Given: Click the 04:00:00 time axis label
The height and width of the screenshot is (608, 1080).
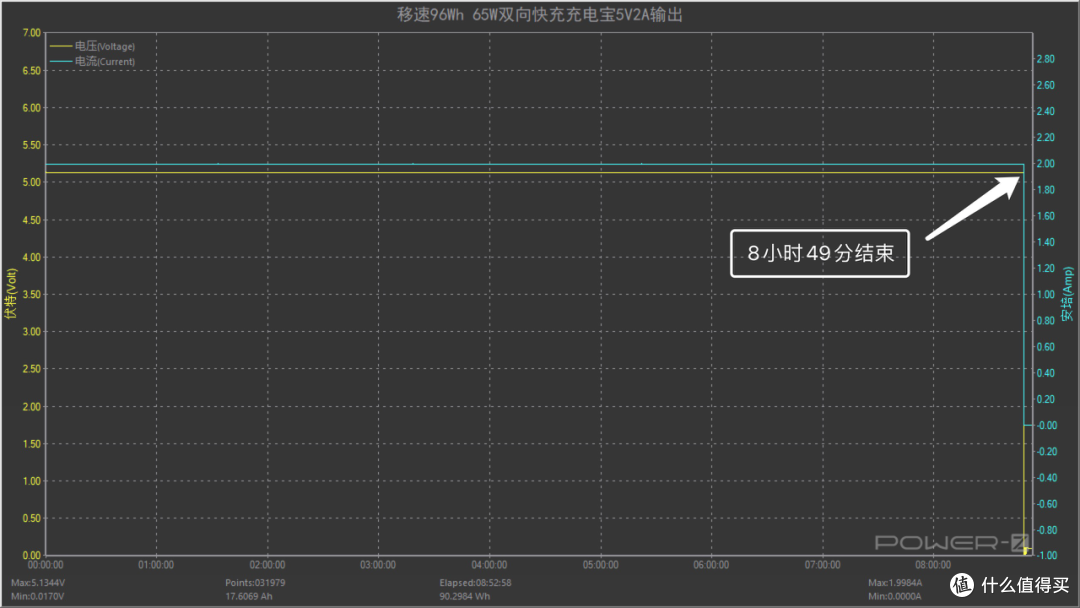Looking at the screenshot, I should pos(490,565).
